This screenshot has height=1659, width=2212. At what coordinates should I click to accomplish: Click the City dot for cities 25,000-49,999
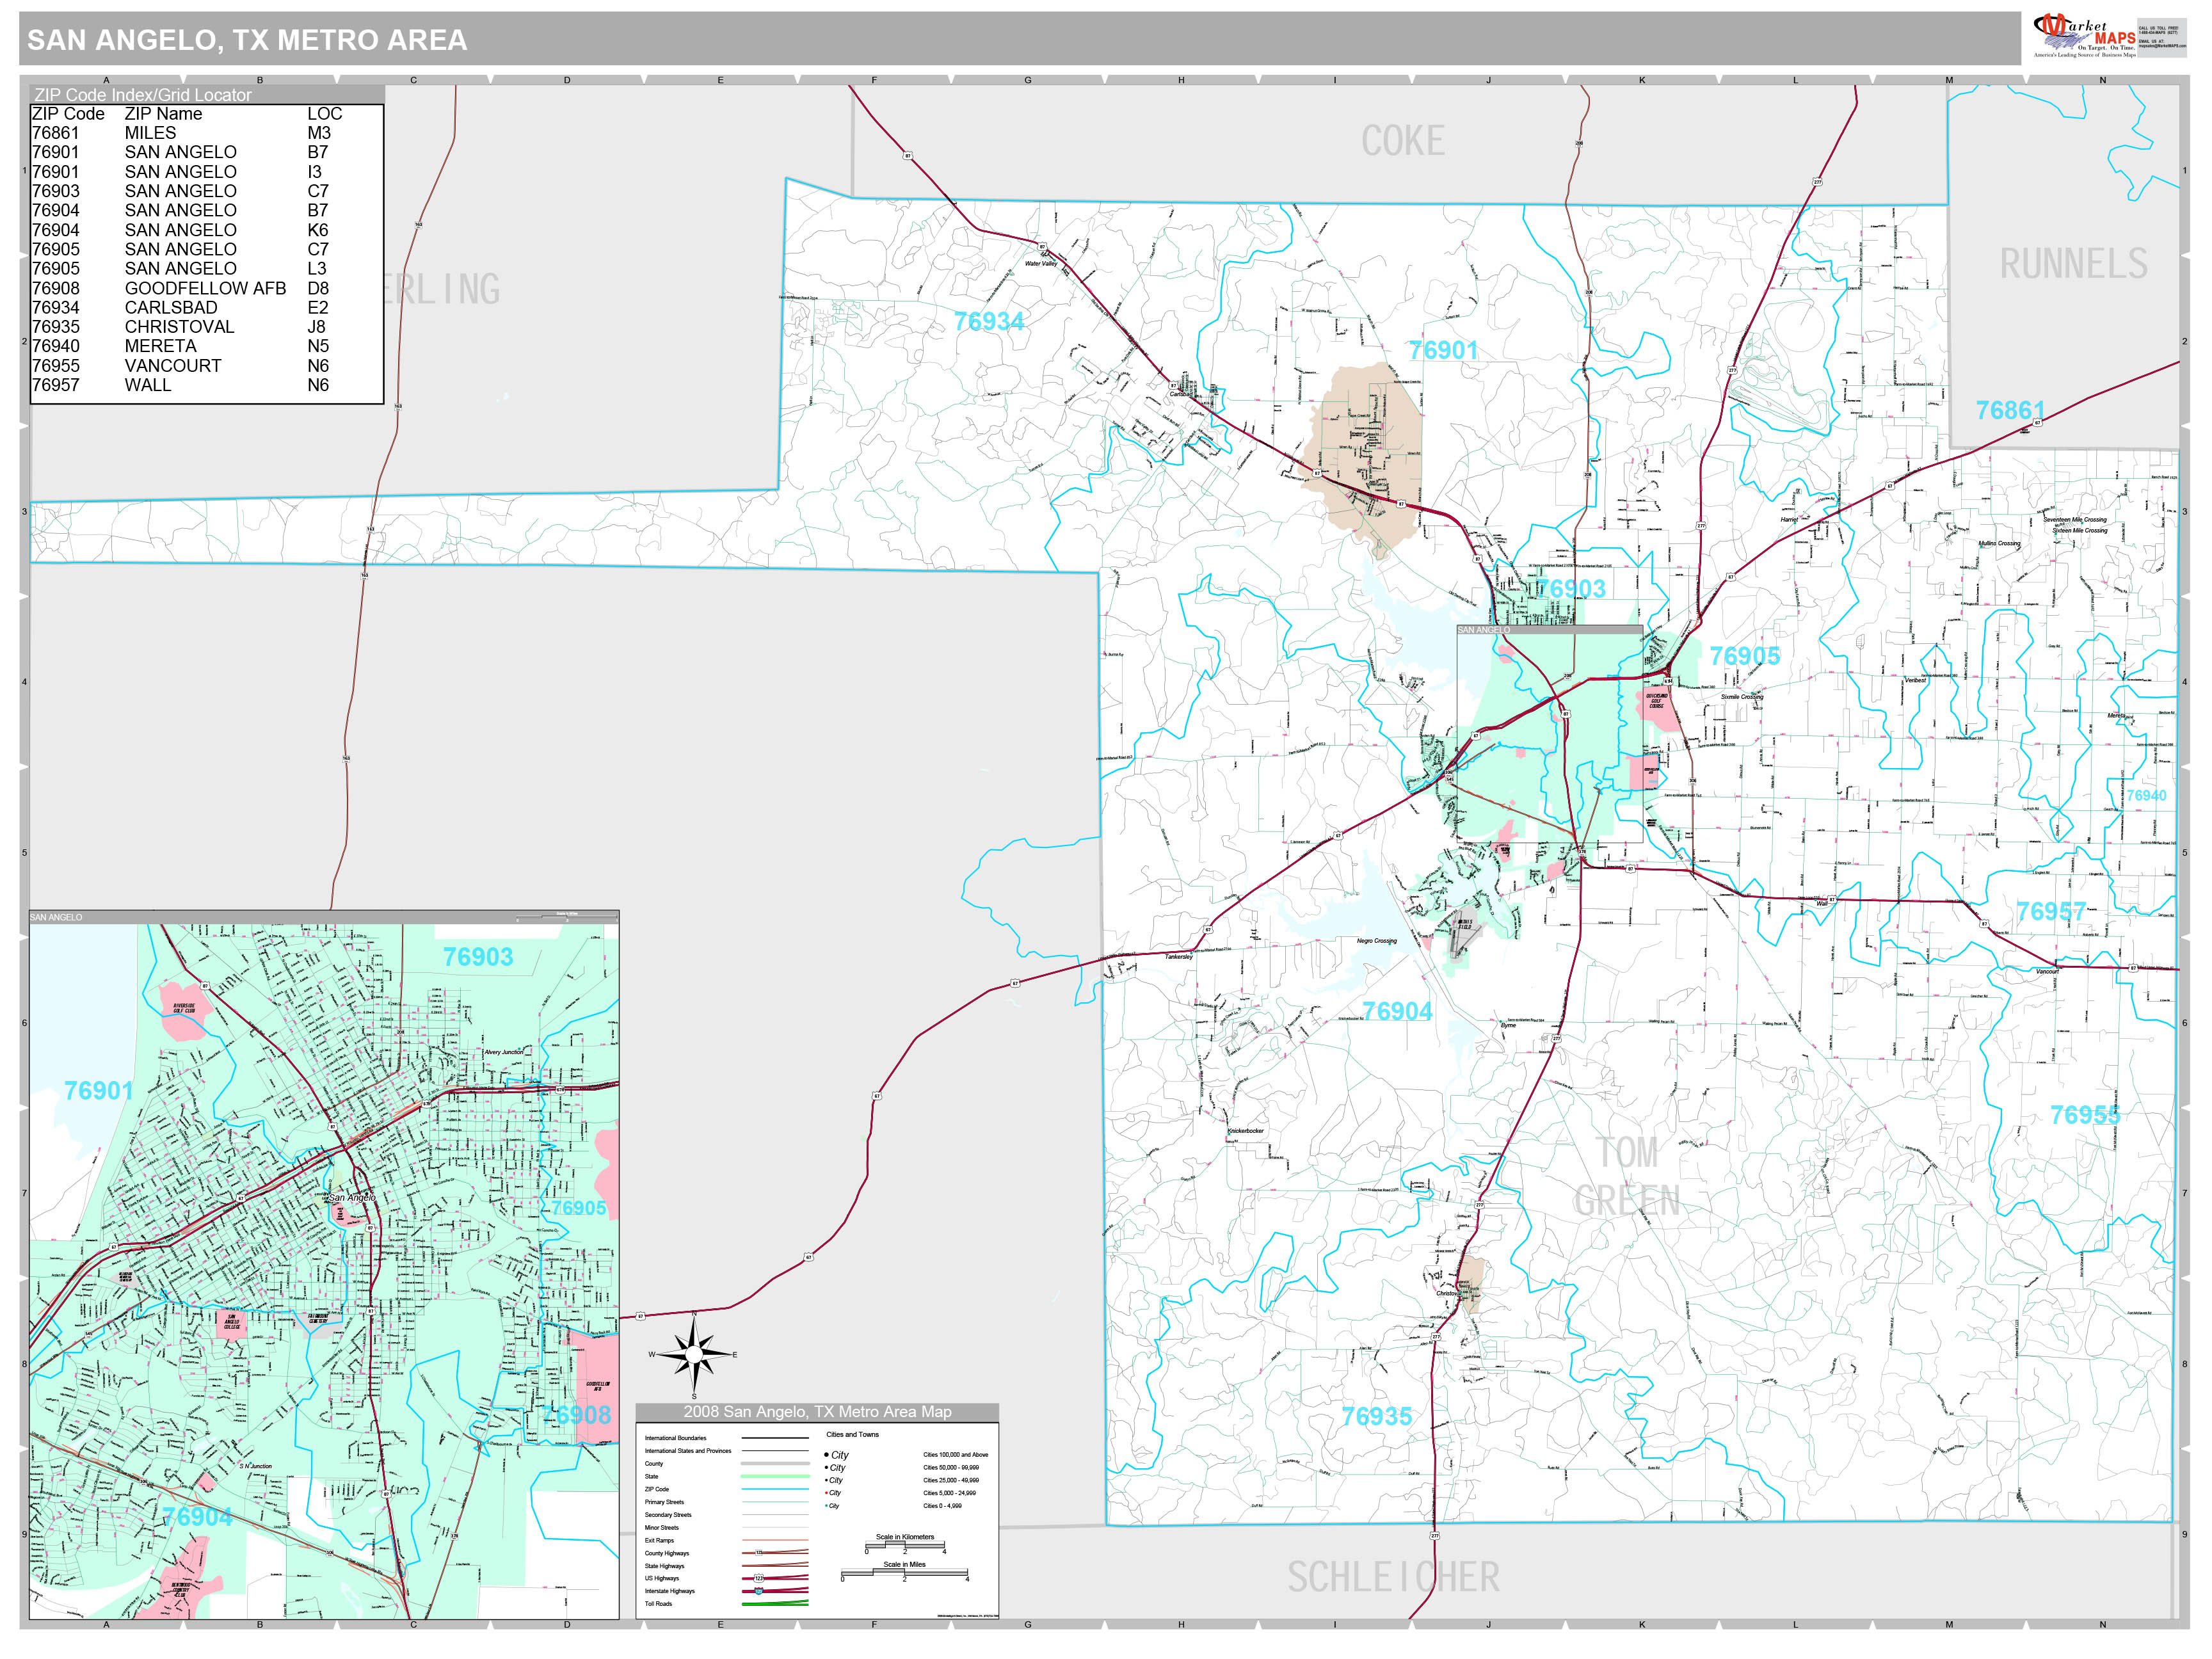click(826, 1480)
